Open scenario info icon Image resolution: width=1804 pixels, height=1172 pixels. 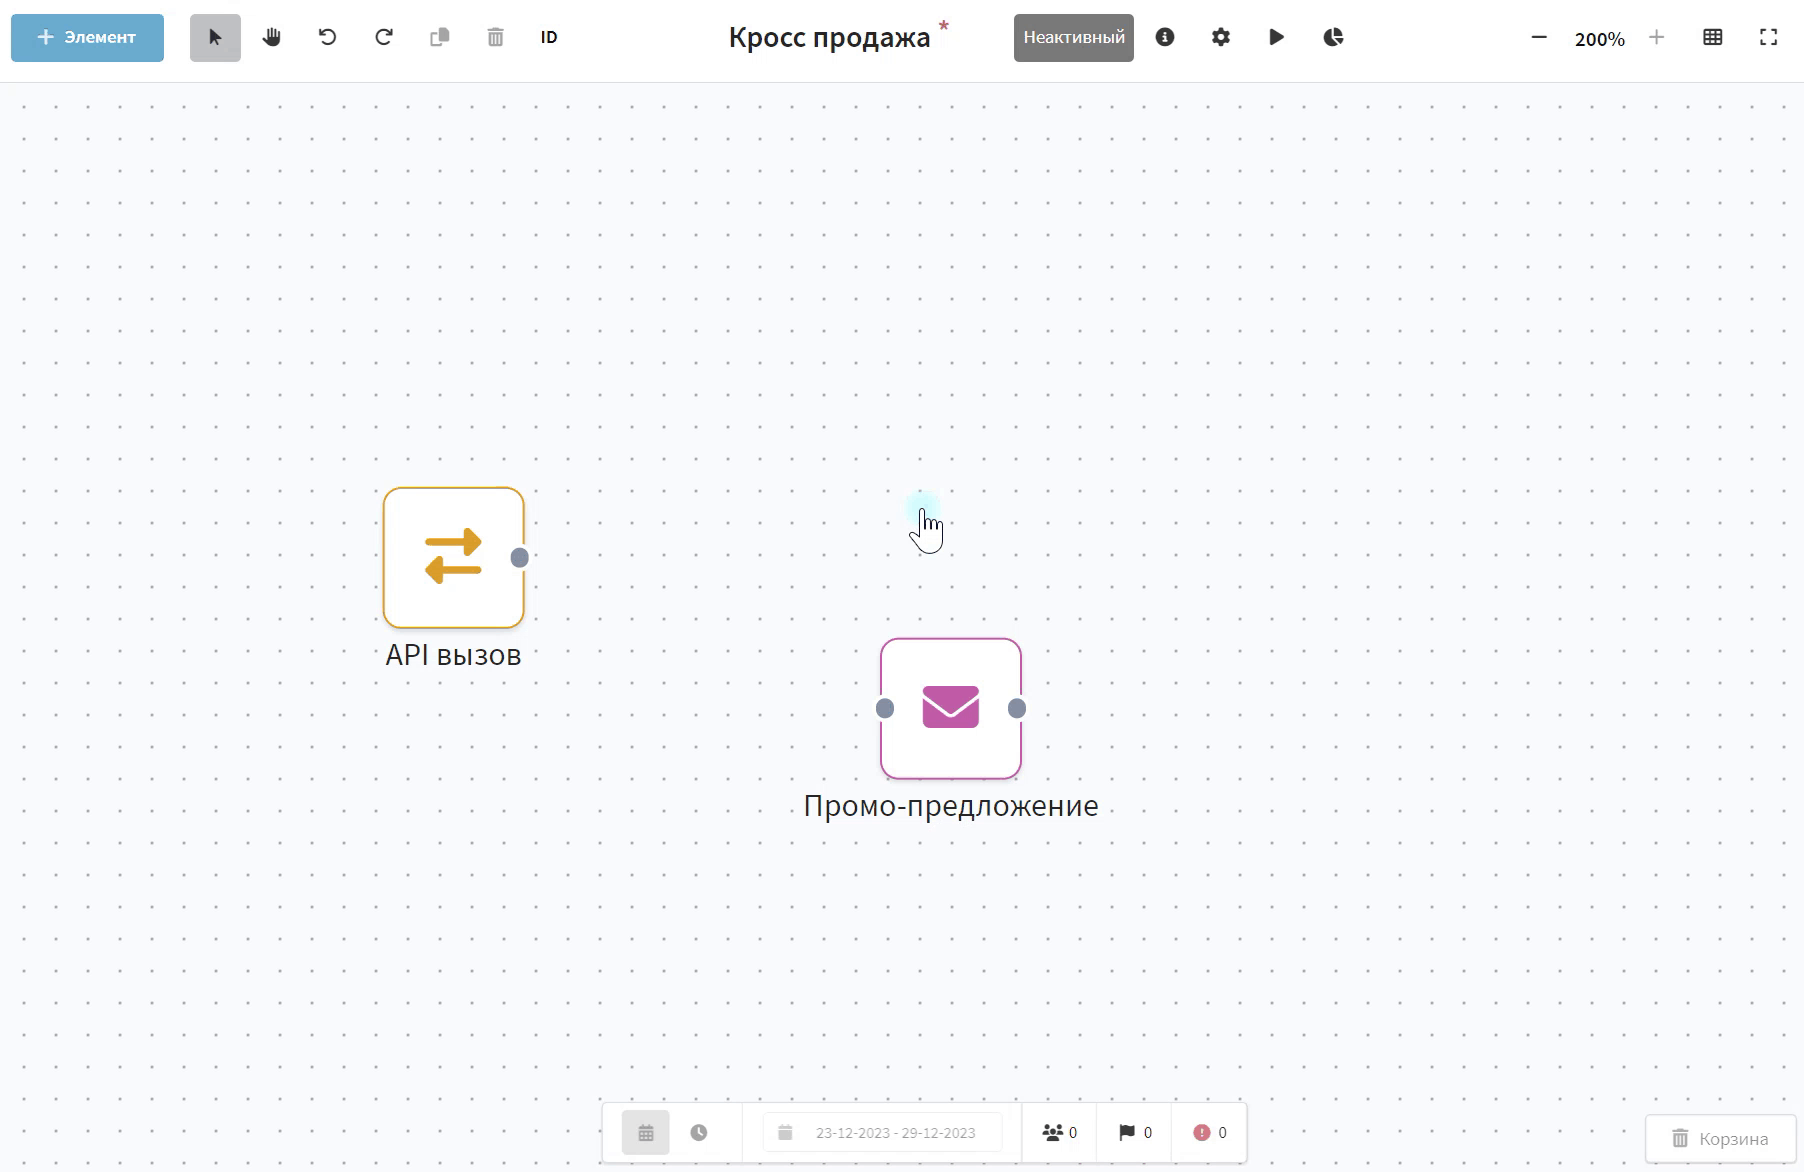tap(1165, 38)
